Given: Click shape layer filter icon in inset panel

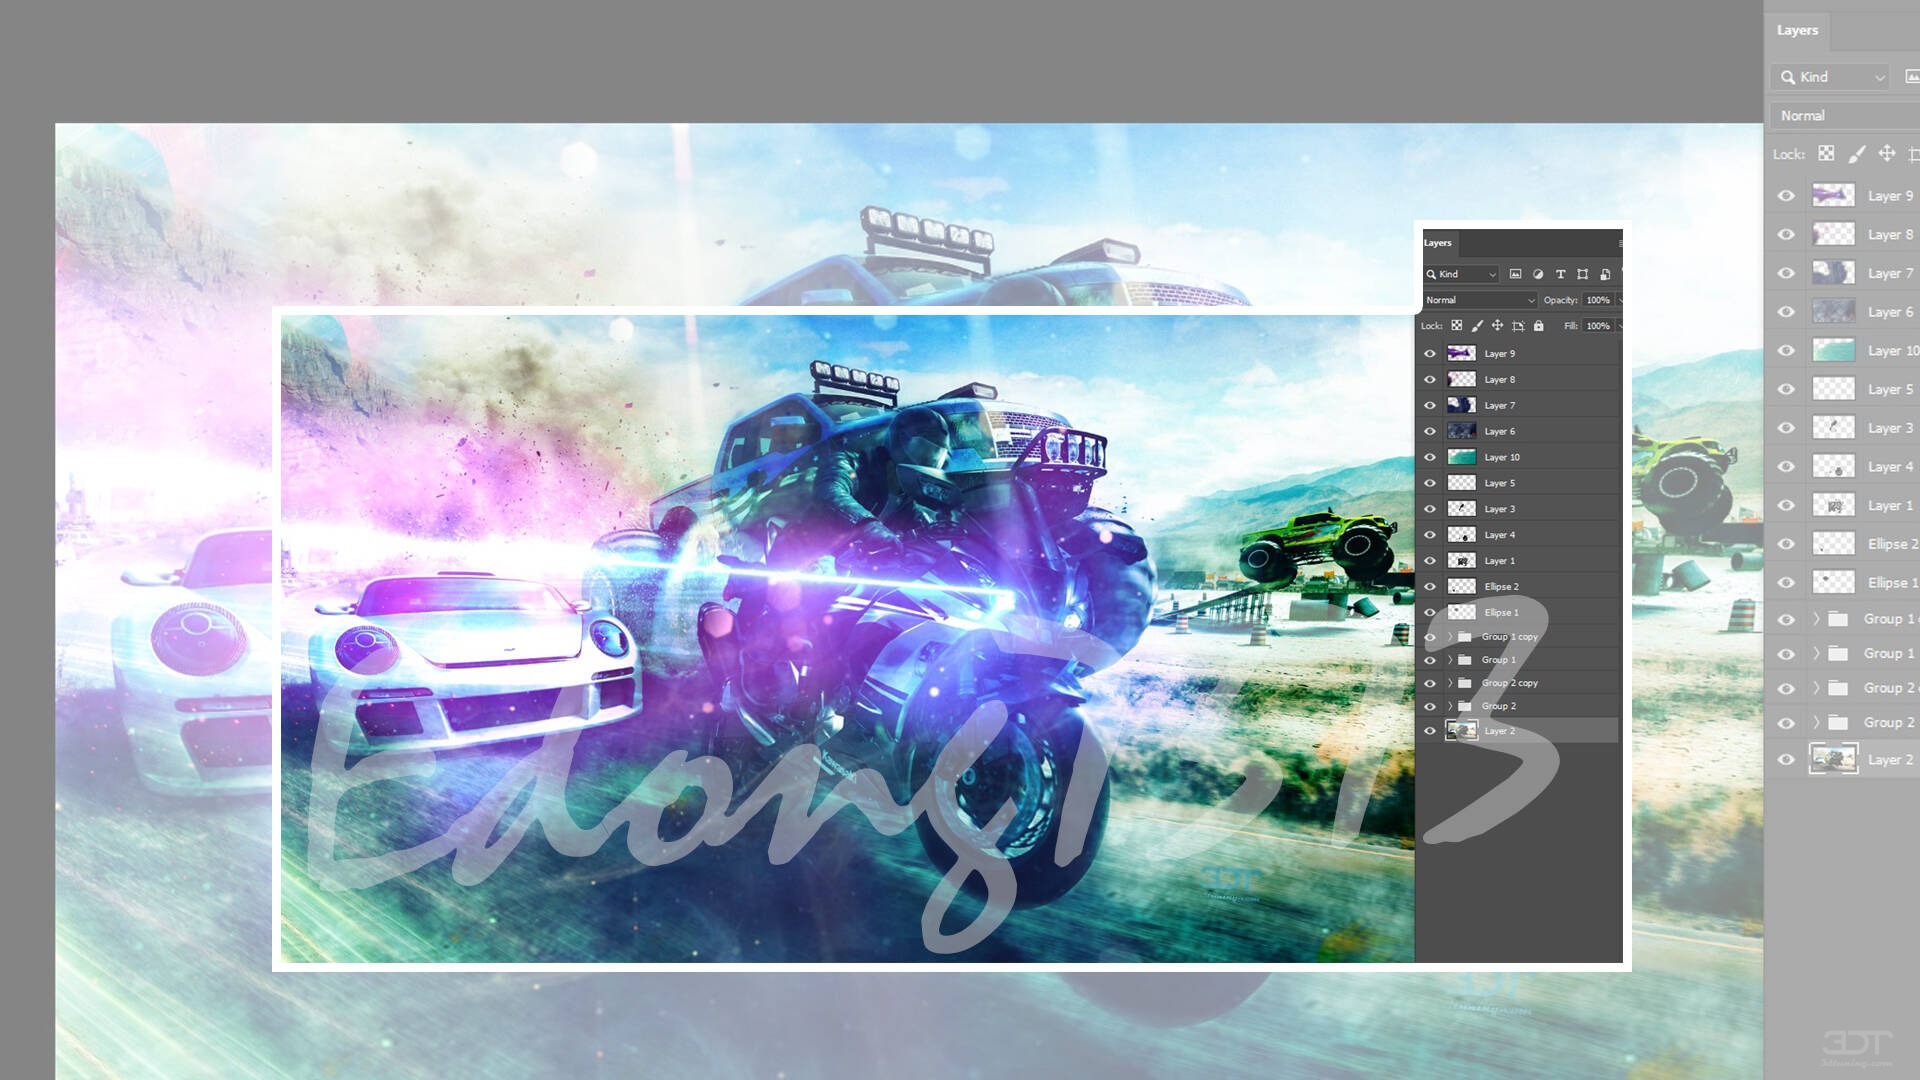Looking at the screenshot, I should point(1582,274).
